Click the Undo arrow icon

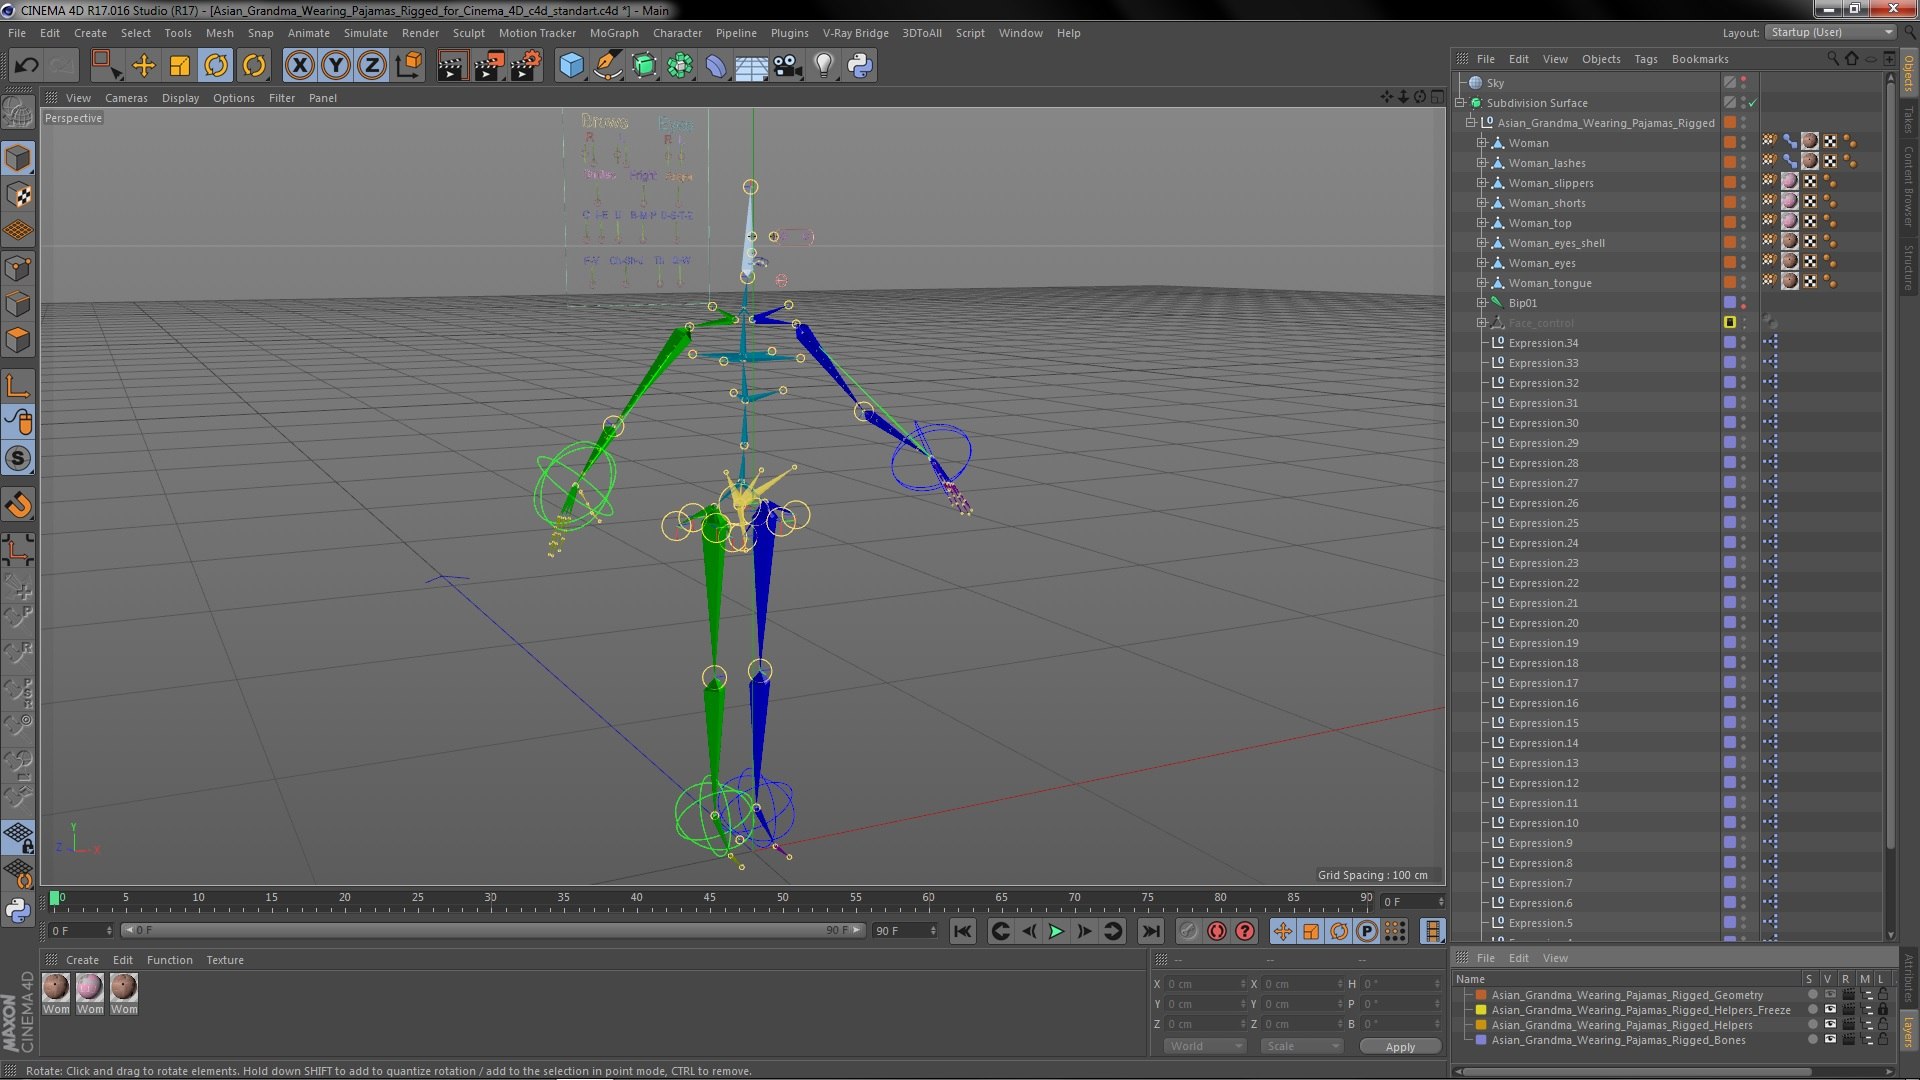tap(26, 66)
